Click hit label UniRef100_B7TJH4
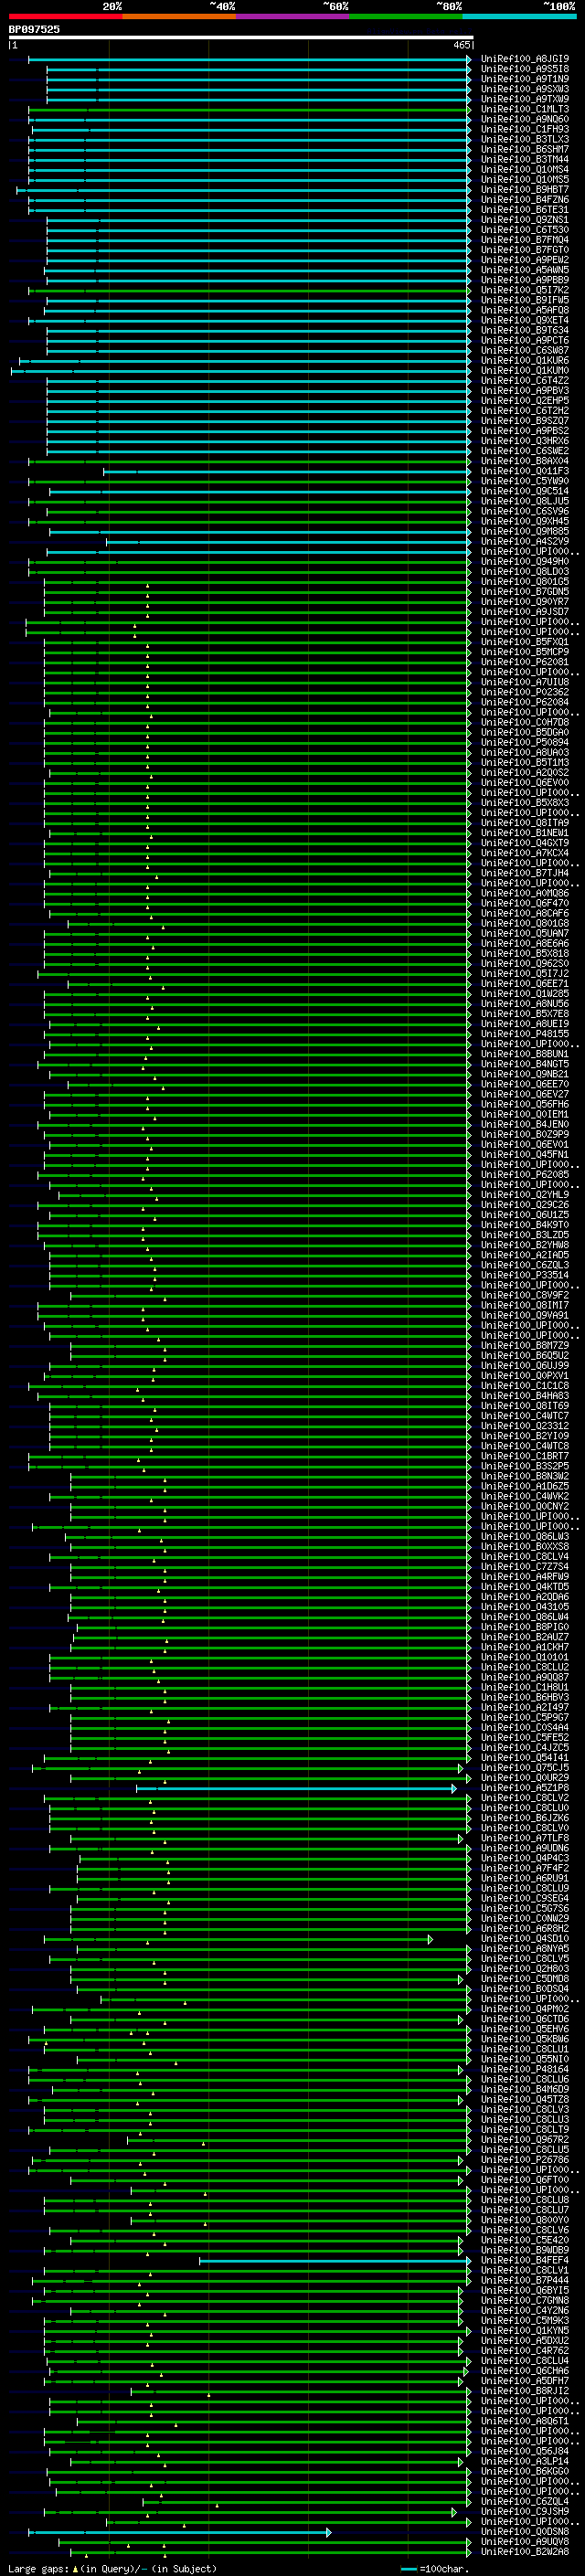Screen dimensions: 585x2576 pyautogui.click(x=525, y=873)
